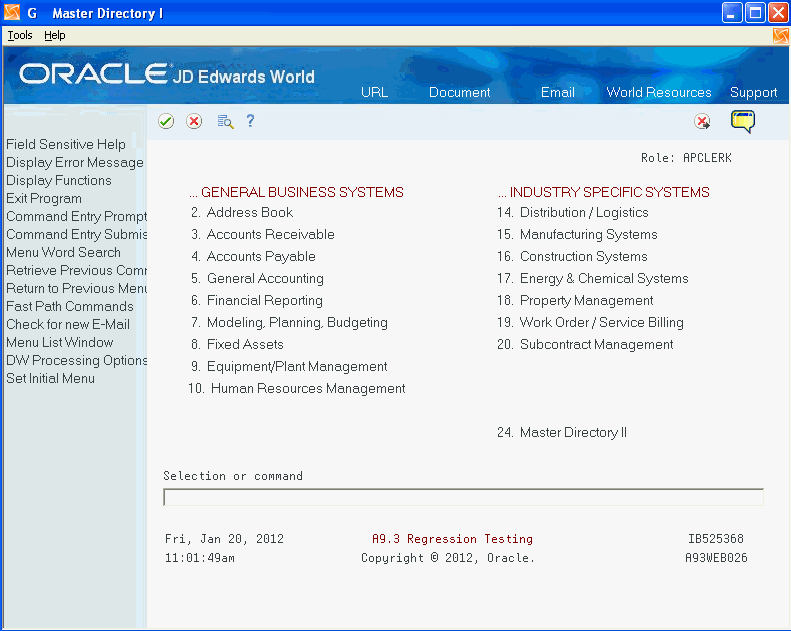
Task: Open DW Processing Options
Action: (76, 361)
